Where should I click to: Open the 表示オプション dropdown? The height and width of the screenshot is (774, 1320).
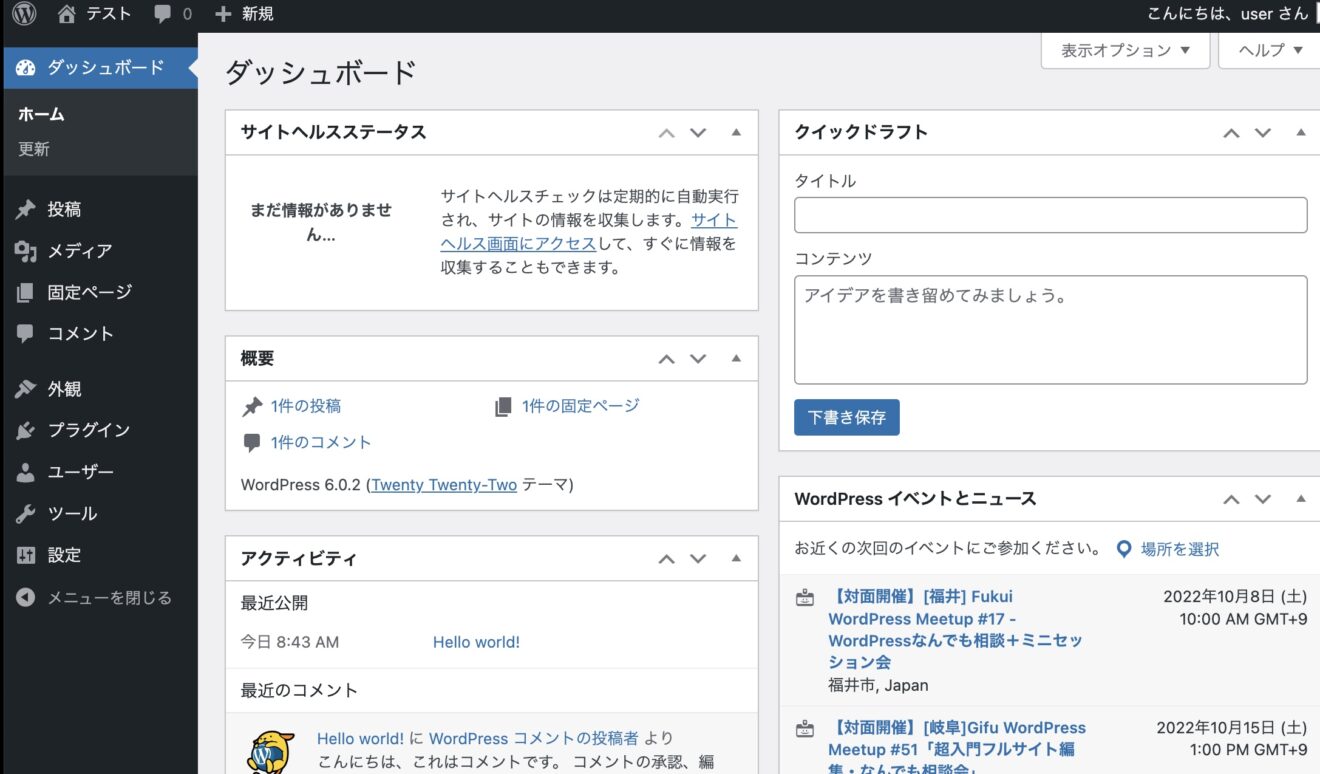pos(1124,50)
